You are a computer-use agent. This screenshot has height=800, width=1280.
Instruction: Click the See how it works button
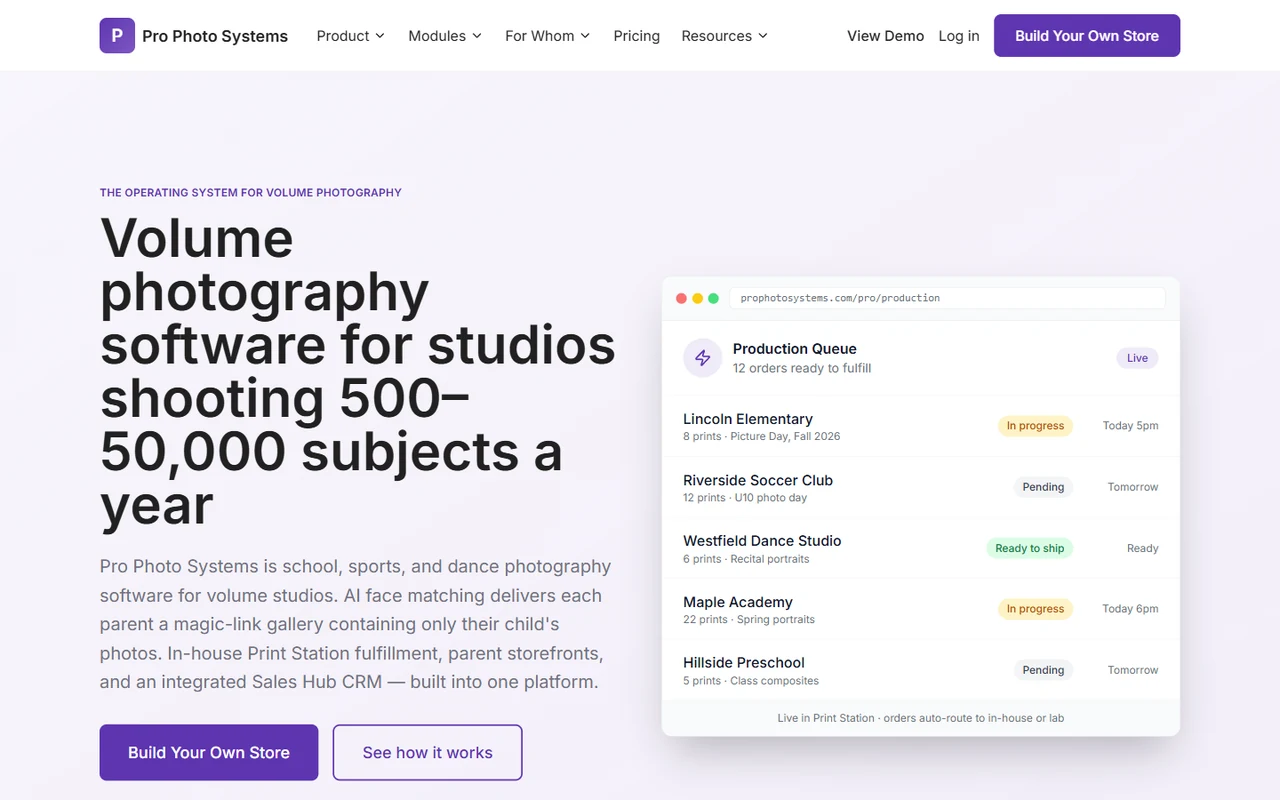[428, 753]
